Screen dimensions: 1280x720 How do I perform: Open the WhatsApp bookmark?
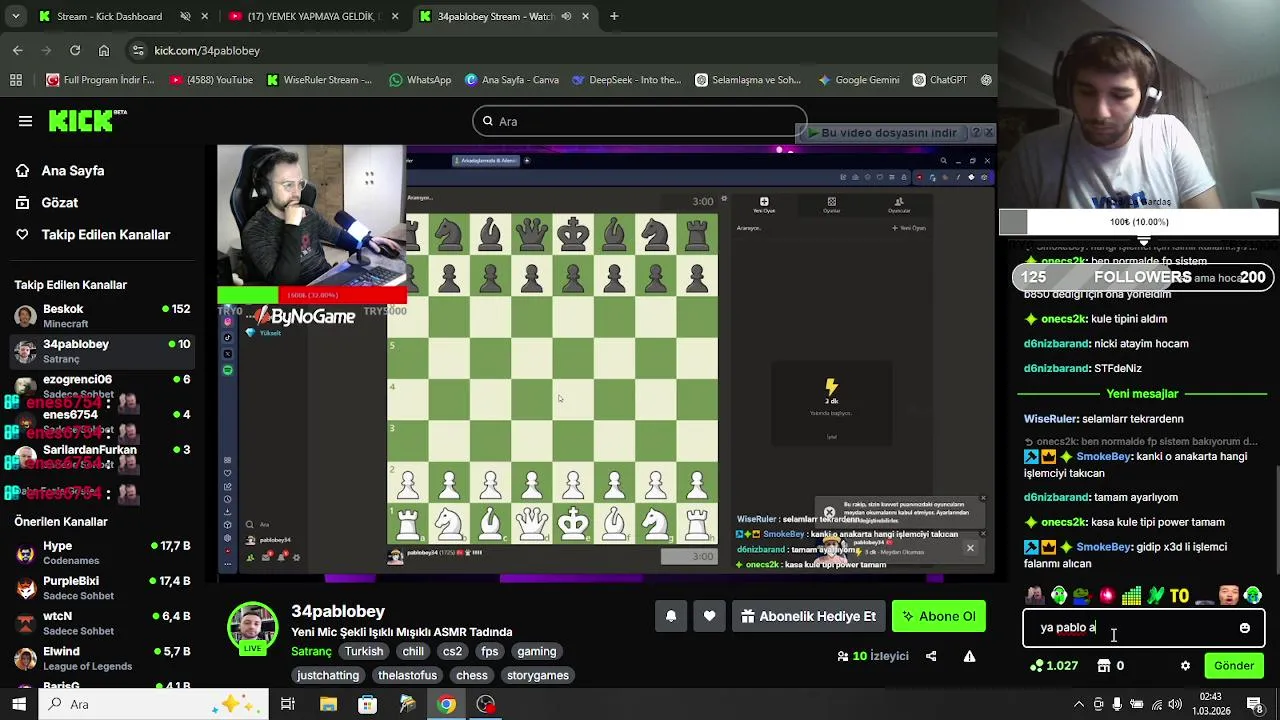[420, 80]
